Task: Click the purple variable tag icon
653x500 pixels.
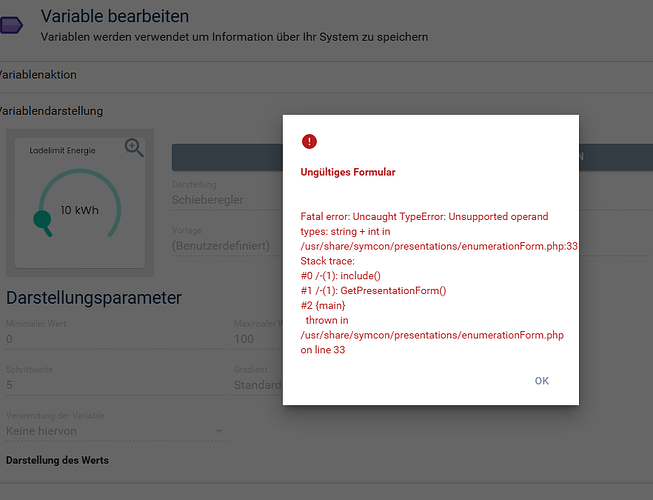Action: [x=12, y=24]
